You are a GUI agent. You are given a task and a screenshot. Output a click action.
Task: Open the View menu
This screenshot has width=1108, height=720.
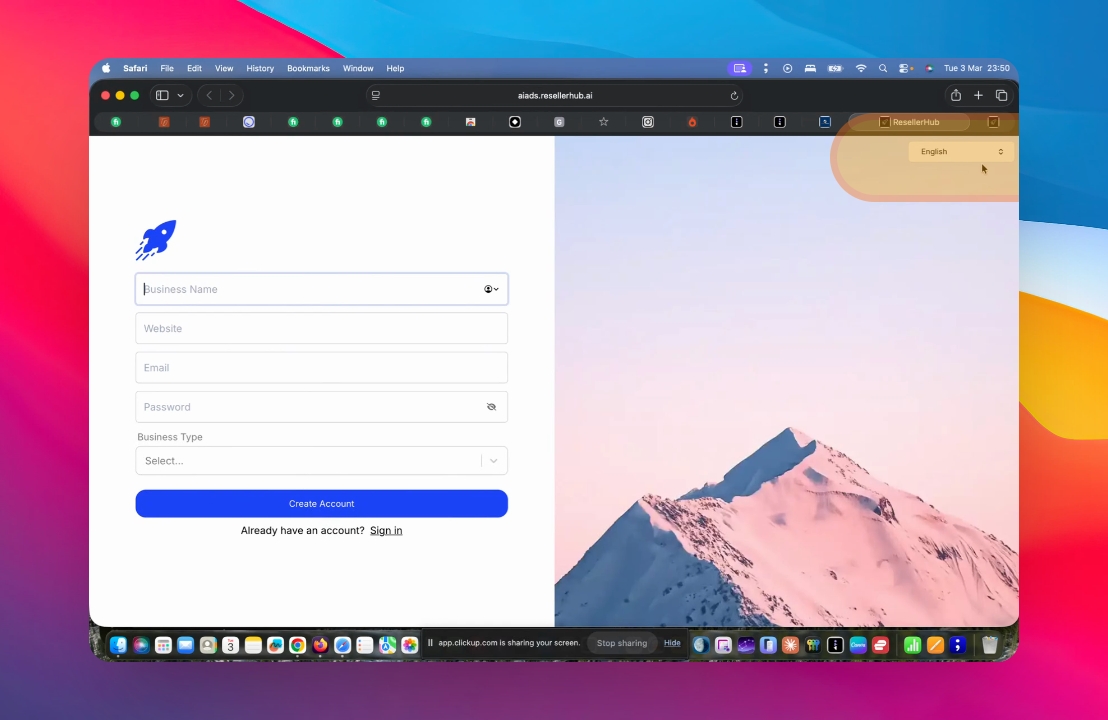(x=224, y=69)
